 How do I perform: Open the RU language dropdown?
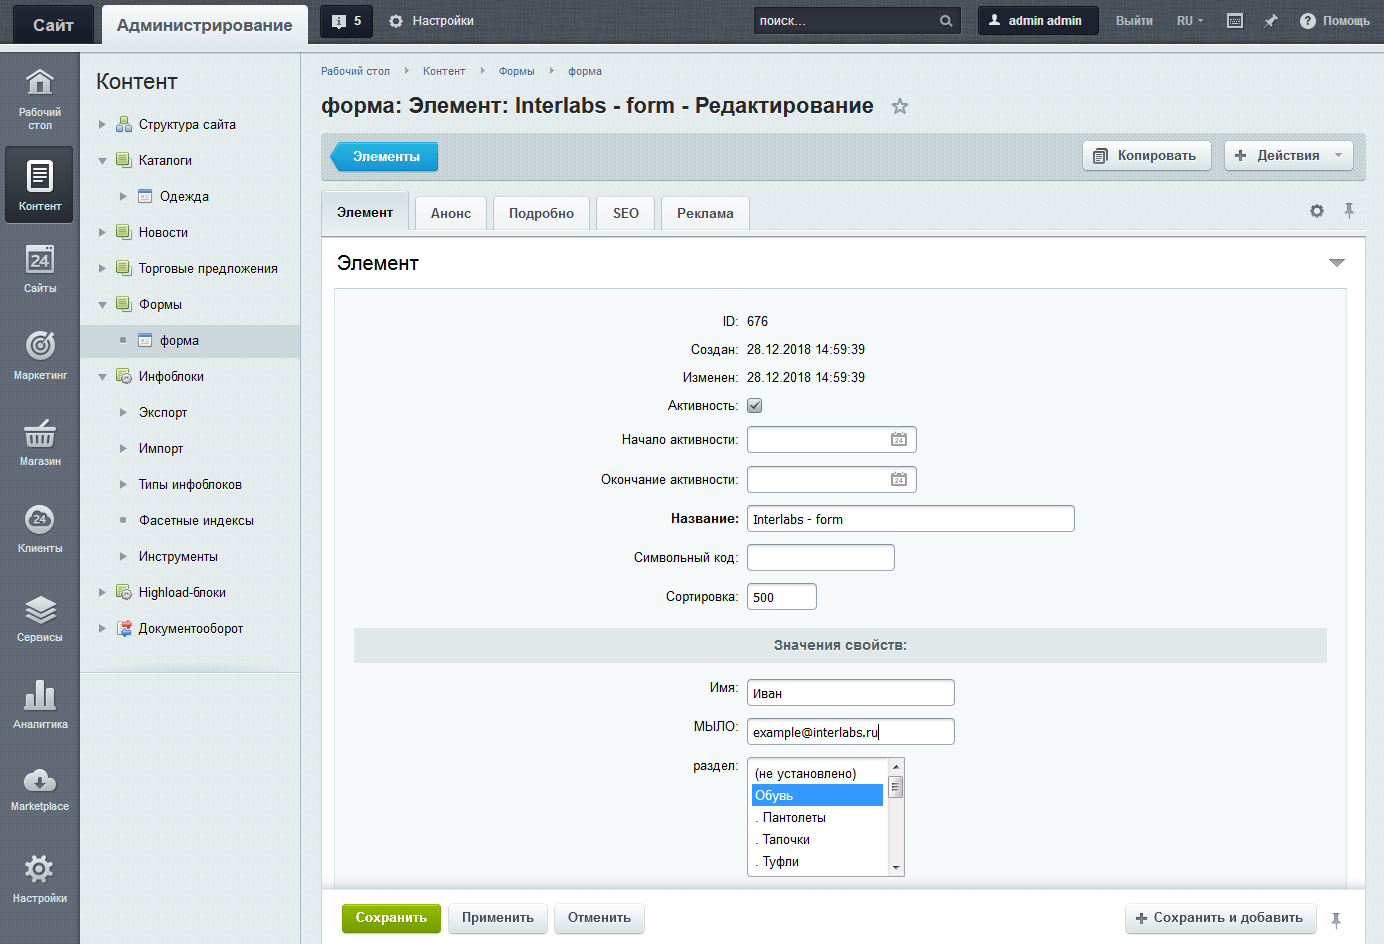click(x=1190, y=21)
